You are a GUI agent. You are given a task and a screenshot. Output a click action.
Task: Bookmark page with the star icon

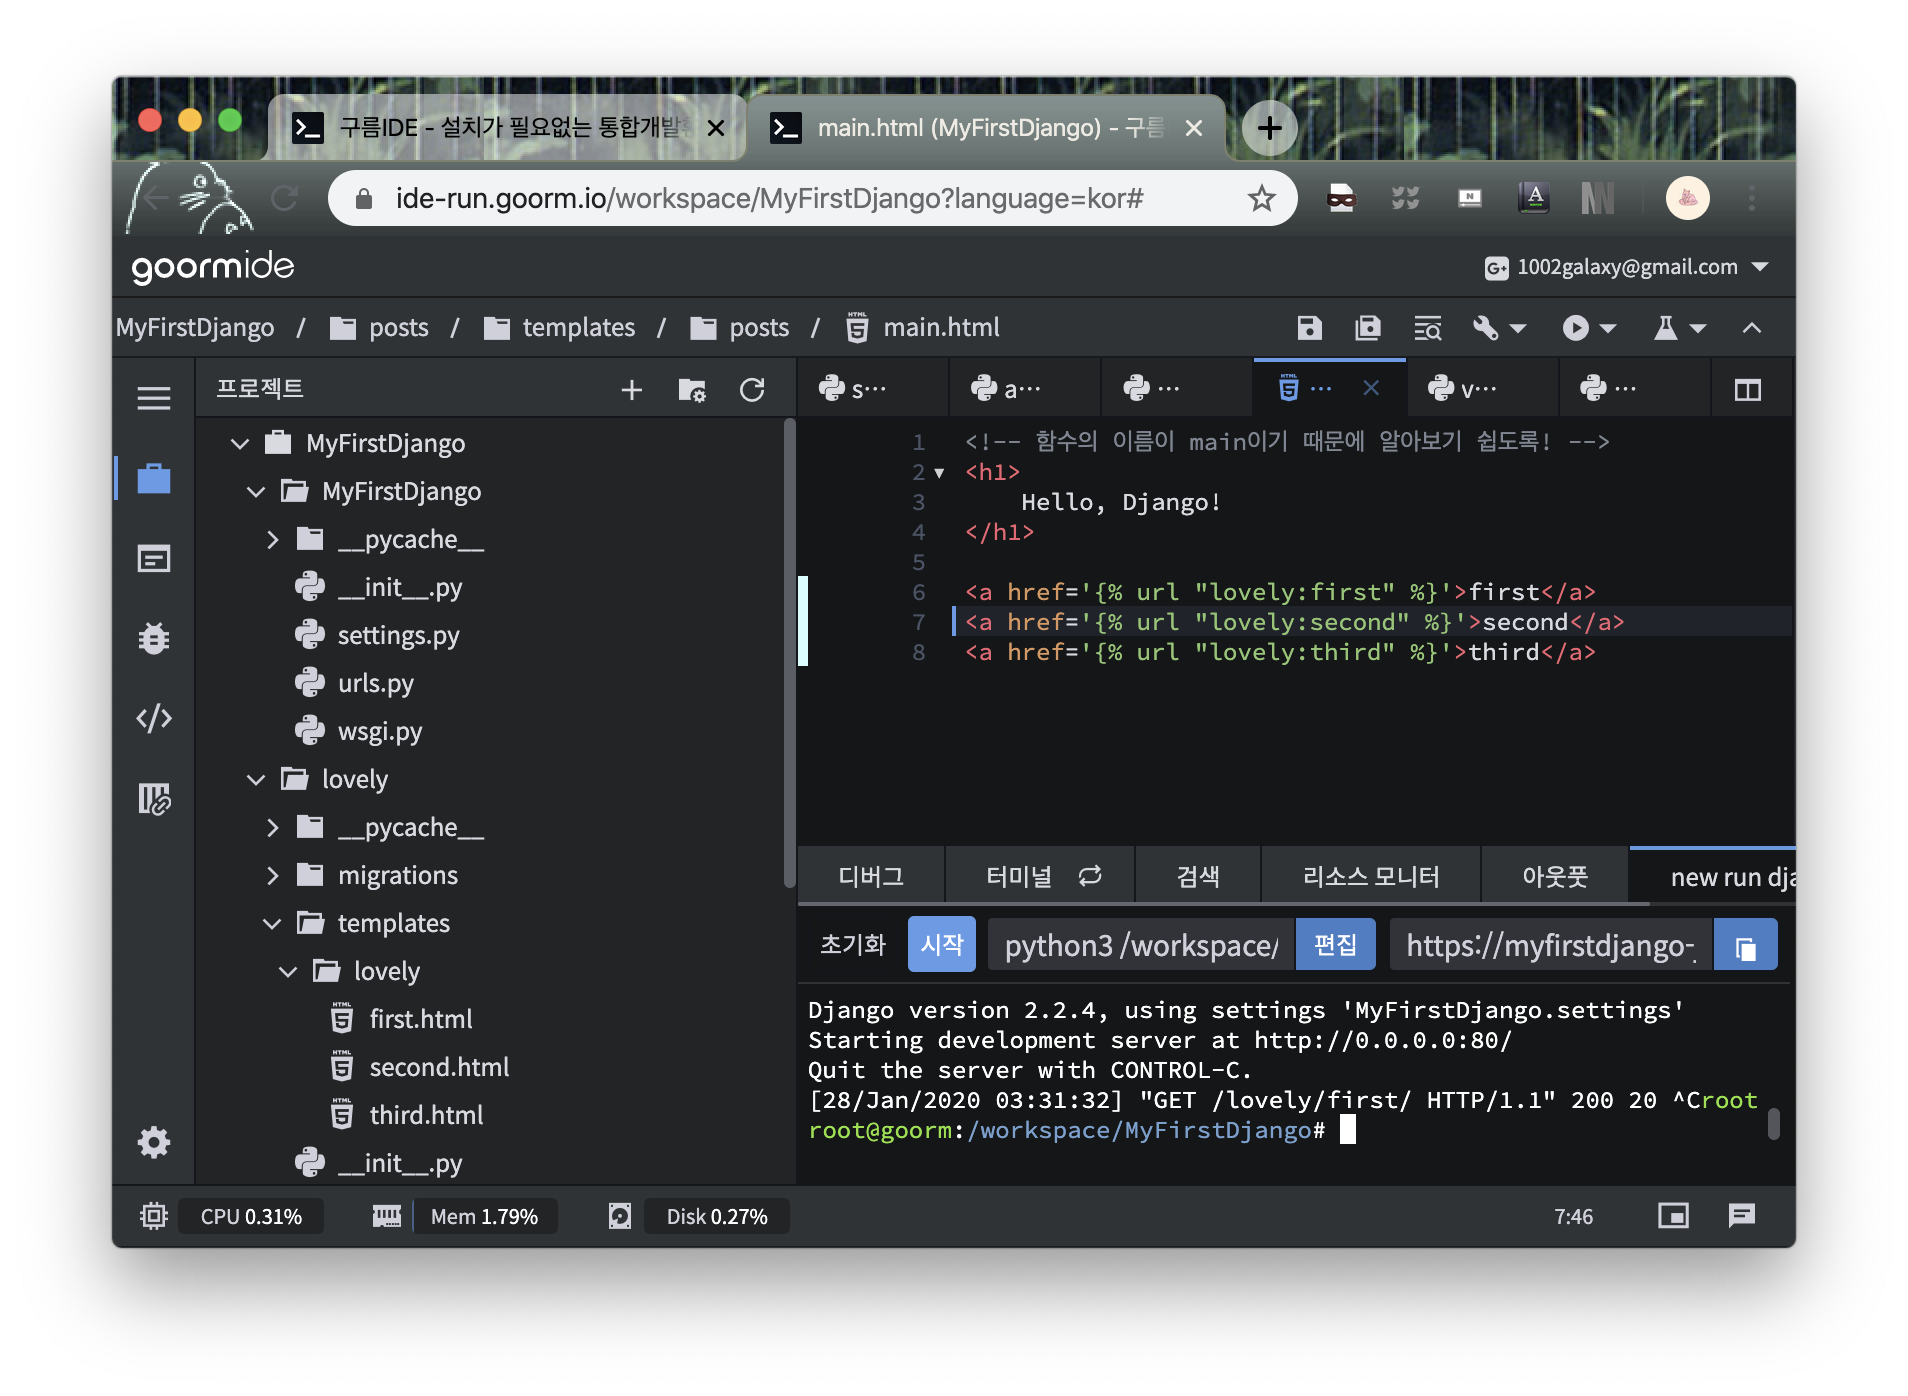1261,198
